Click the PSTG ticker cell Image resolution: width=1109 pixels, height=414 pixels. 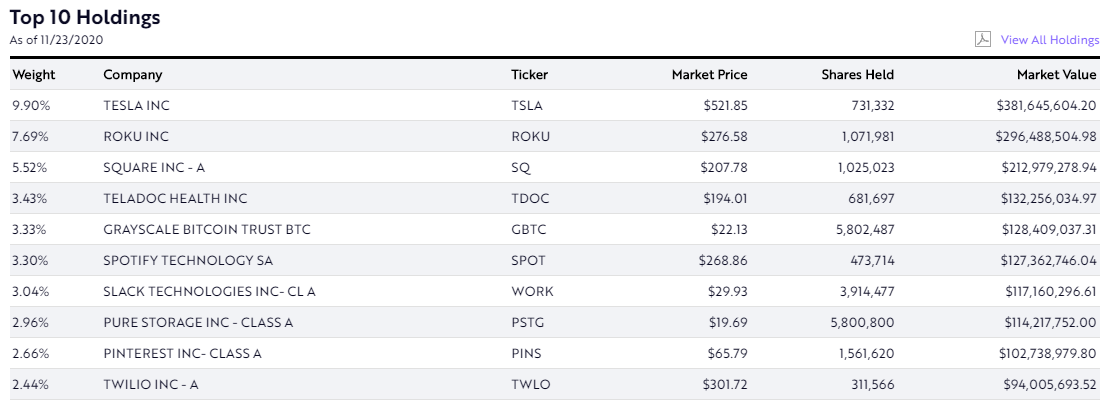pos(529,323)
